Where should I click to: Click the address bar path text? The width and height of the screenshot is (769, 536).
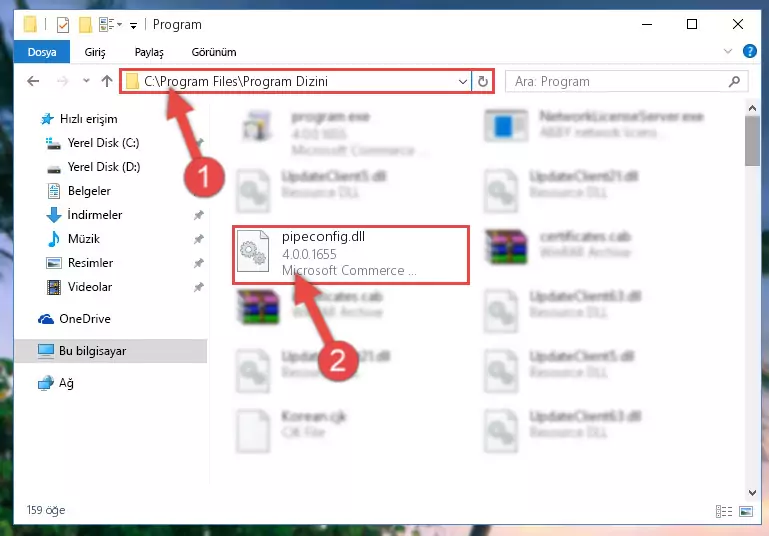pyautogui.click(x=236, y=81)
